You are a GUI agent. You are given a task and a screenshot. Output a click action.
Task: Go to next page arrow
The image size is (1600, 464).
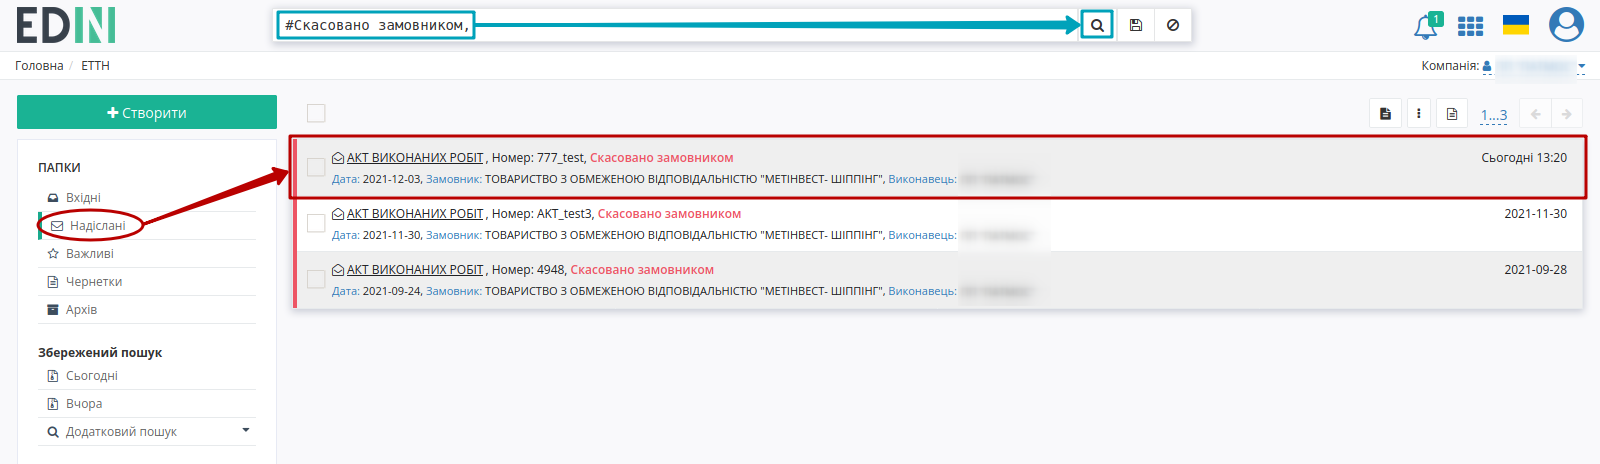[x=1567, y=114]
